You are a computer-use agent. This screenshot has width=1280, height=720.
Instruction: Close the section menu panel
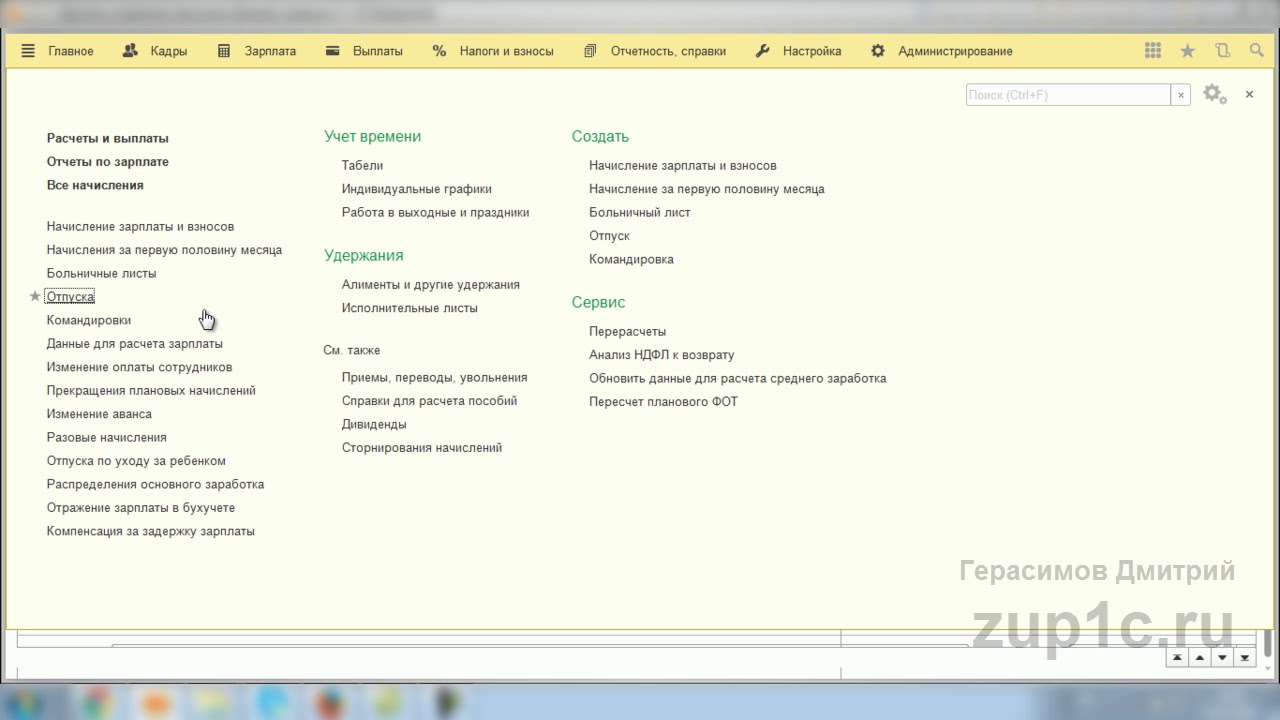1249,94
